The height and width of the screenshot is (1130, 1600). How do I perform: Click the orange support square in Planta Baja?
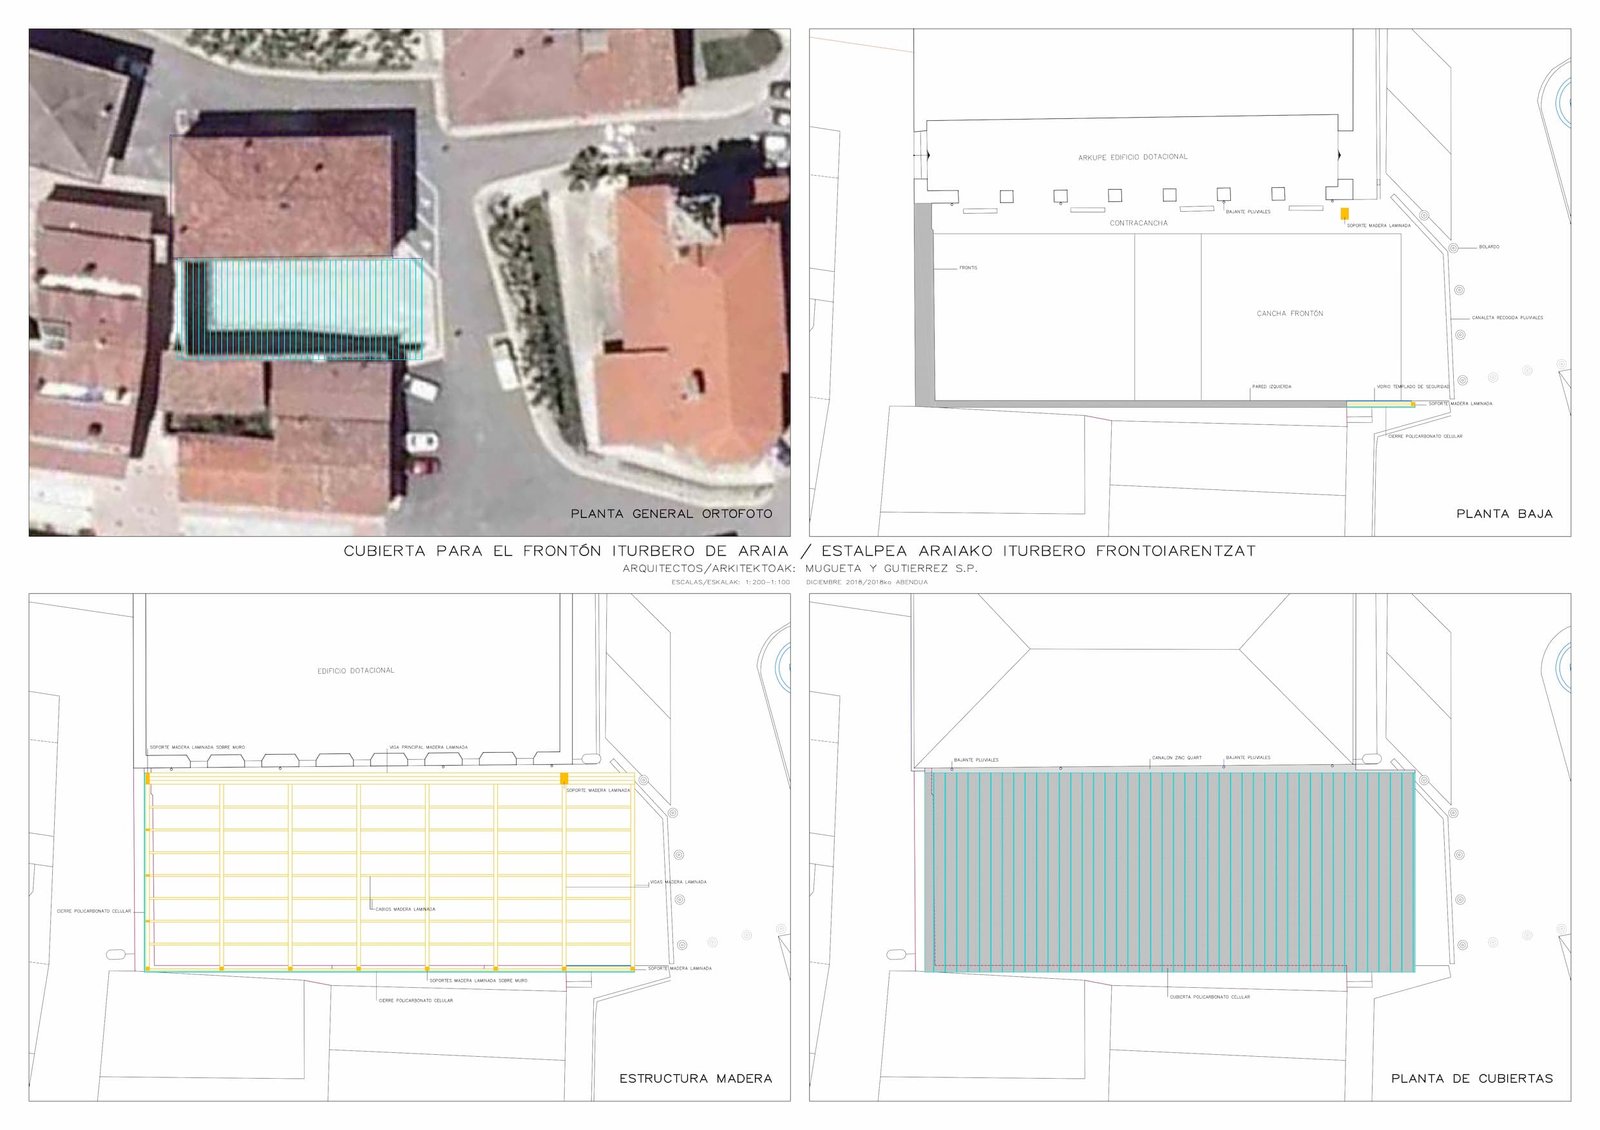coord(1344,214)
